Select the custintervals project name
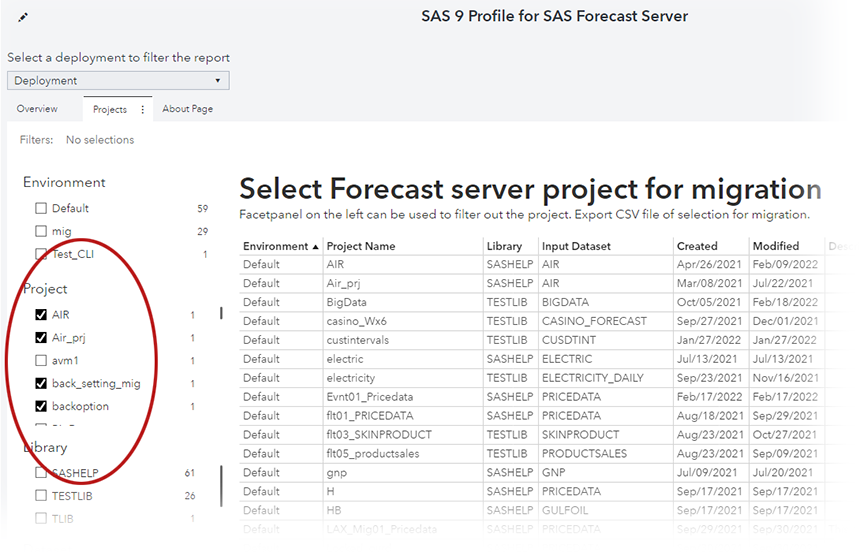Image resolution: width=860 pixels, height=552 pixels. tap(358, 340)
